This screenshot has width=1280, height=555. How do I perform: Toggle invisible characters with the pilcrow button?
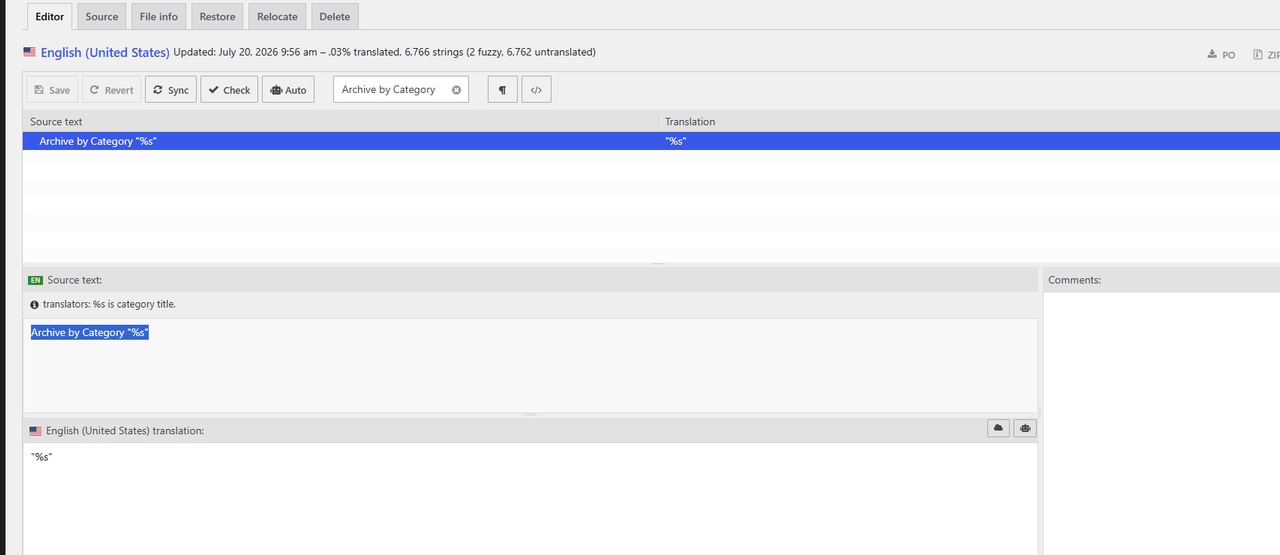(x=502, y=90)
